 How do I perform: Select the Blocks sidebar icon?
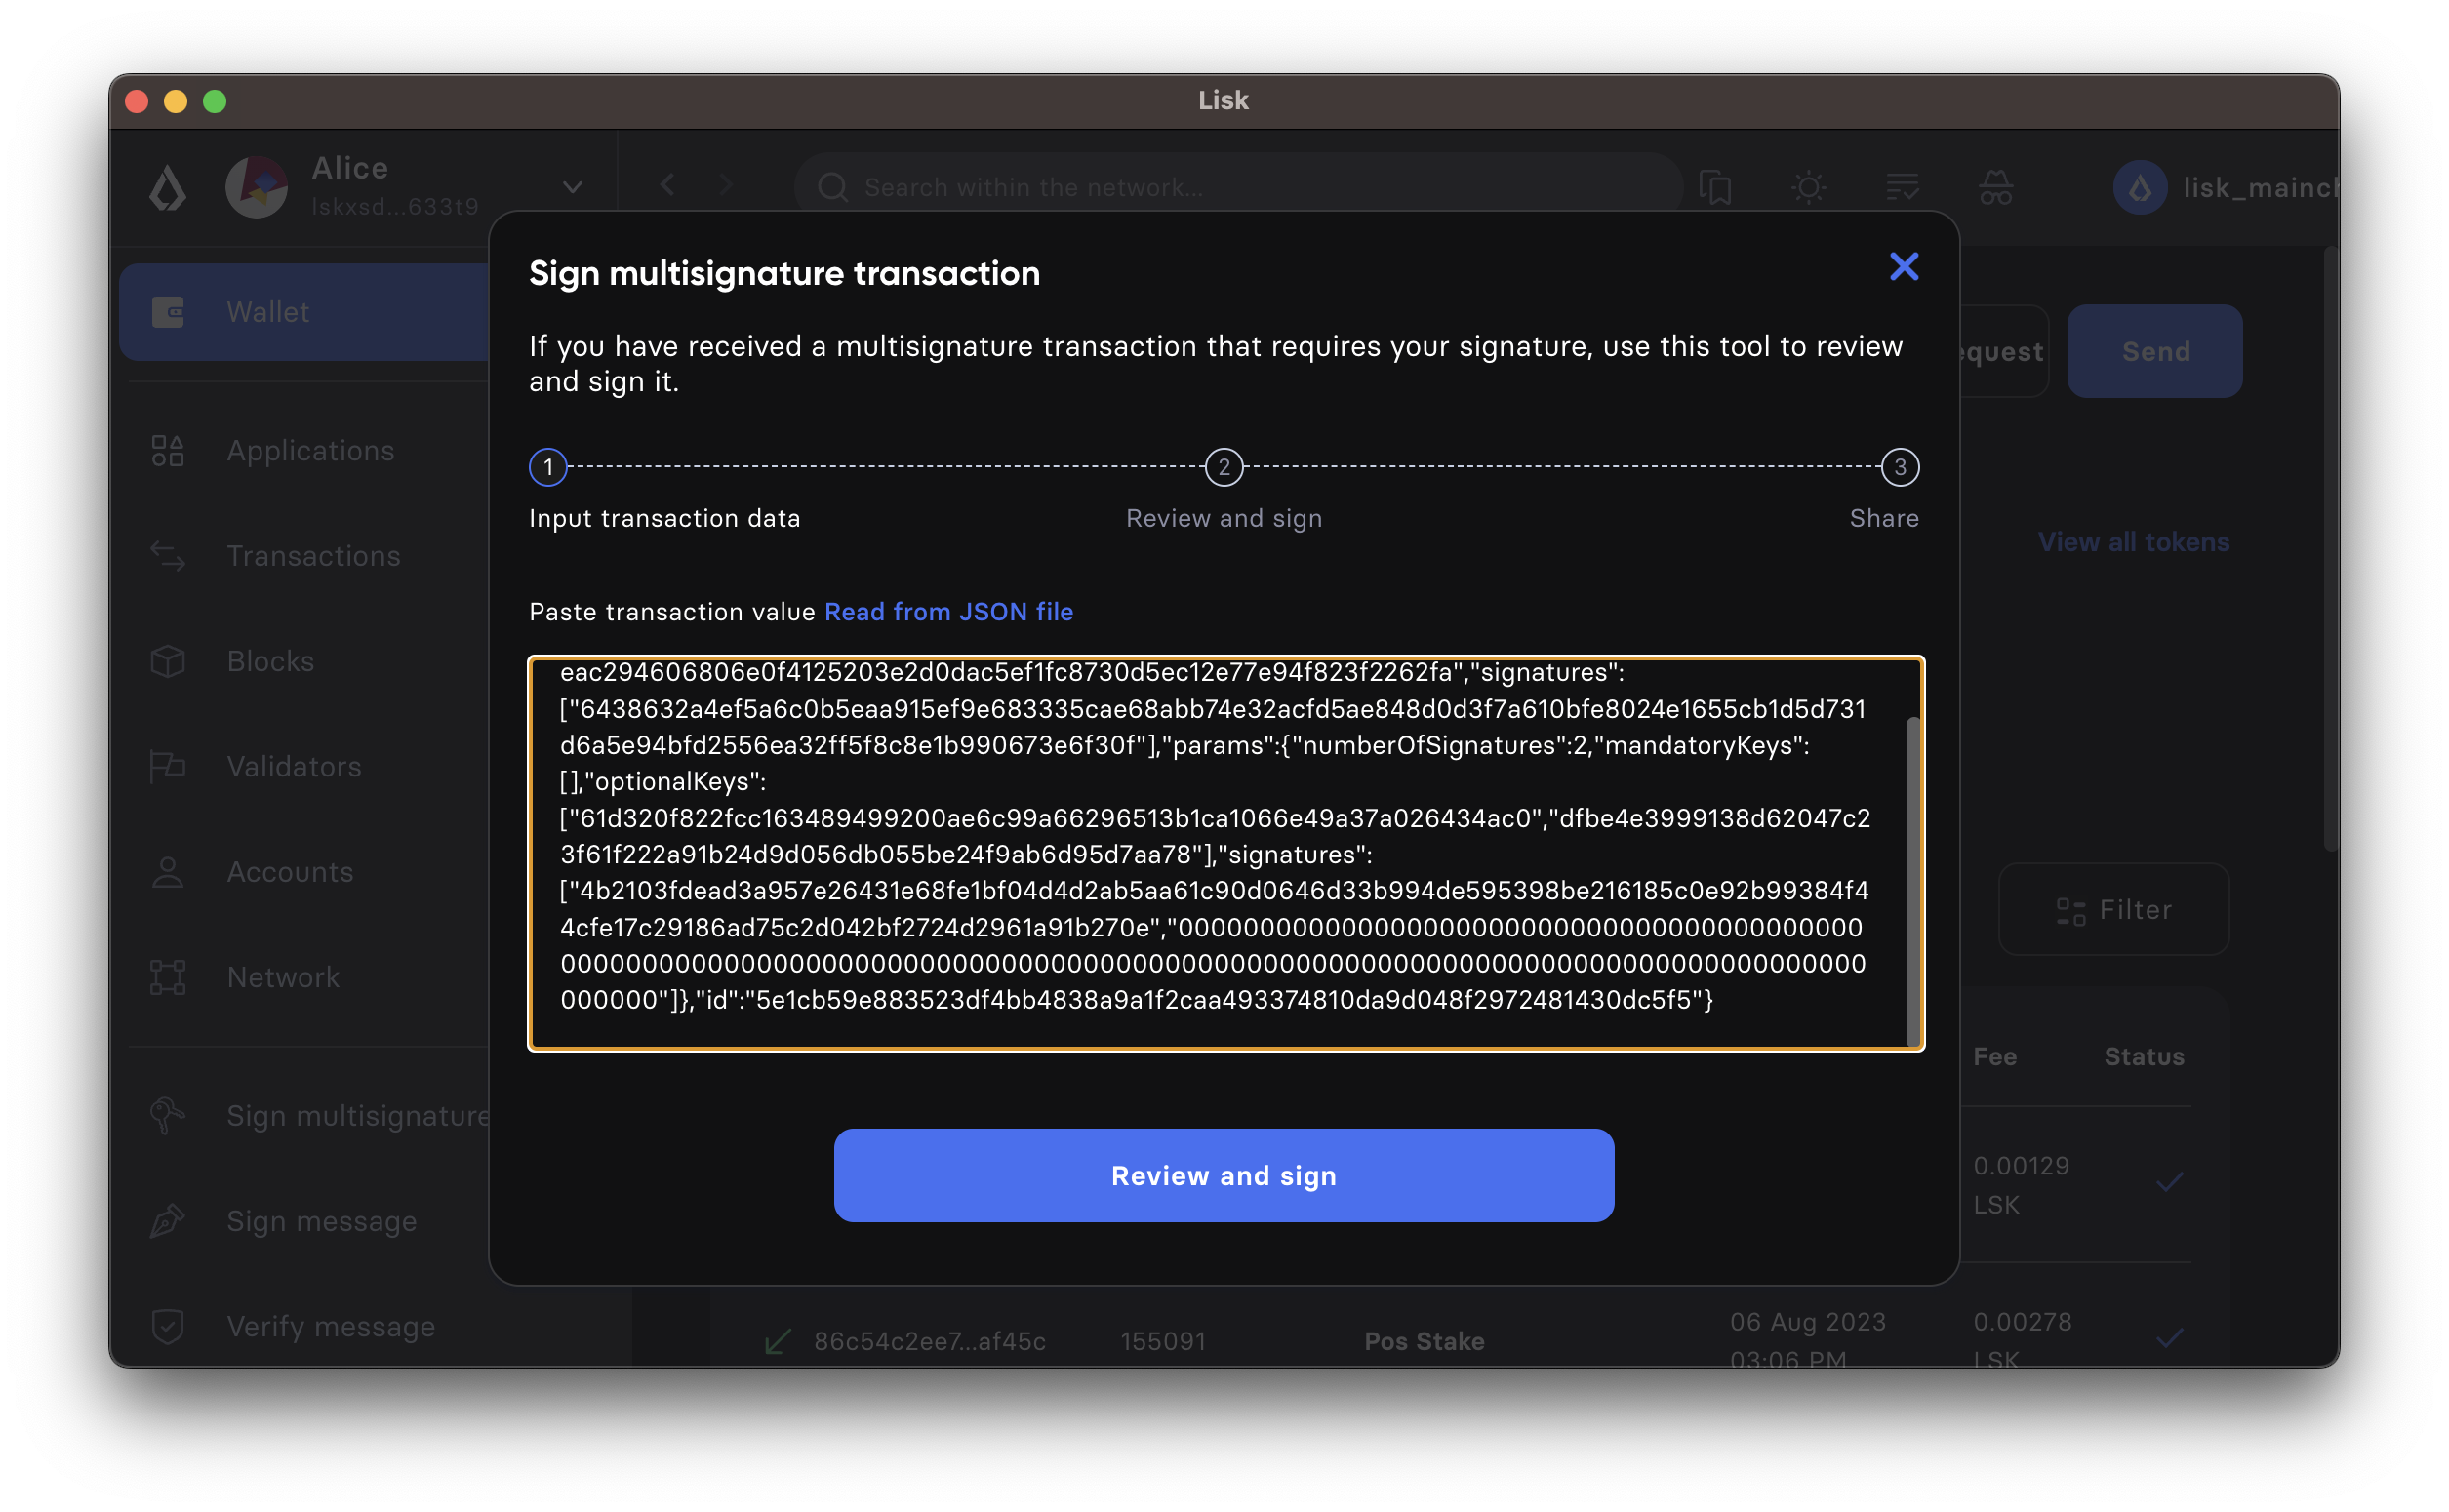click(x=170, y=661)
